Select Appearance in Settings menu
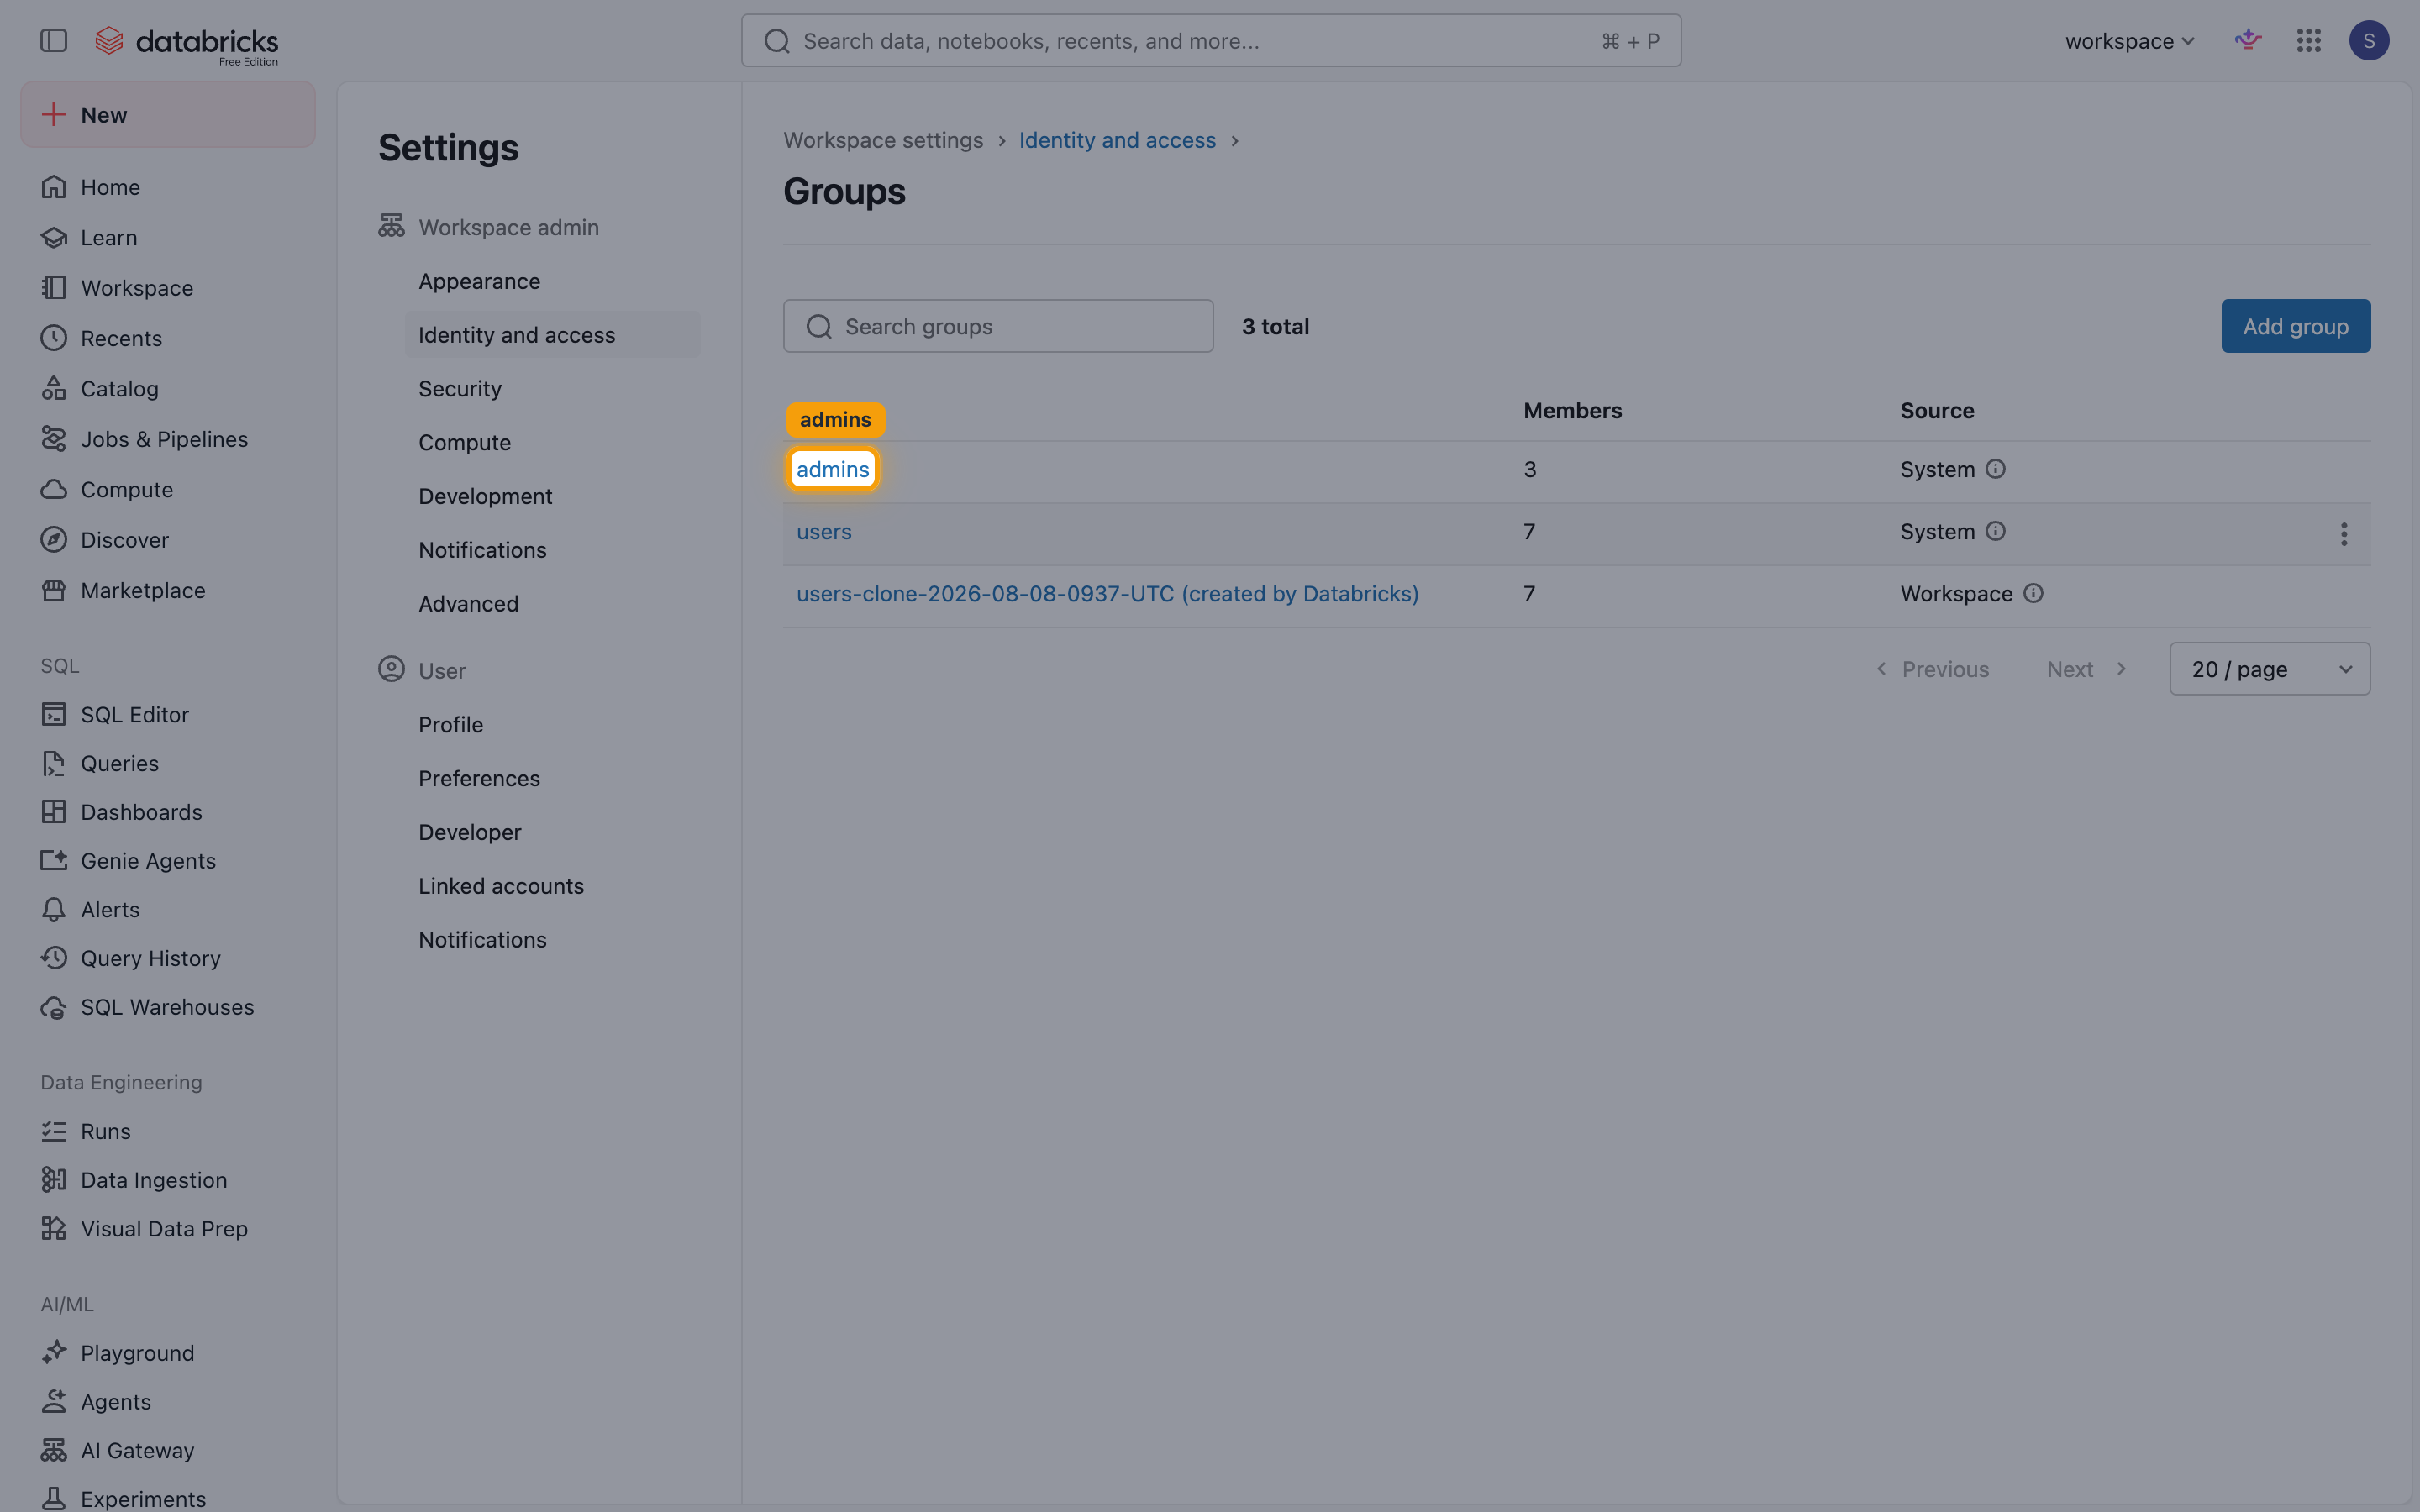 [552, 281]
